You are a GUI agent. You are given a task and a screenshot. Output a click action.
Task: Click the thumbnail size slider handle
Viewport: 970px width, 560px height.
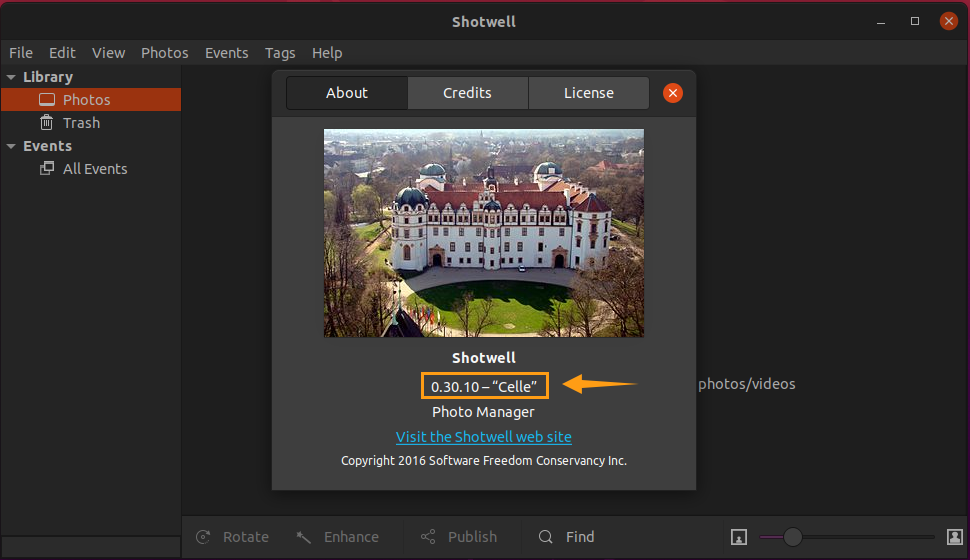point(792,537)
